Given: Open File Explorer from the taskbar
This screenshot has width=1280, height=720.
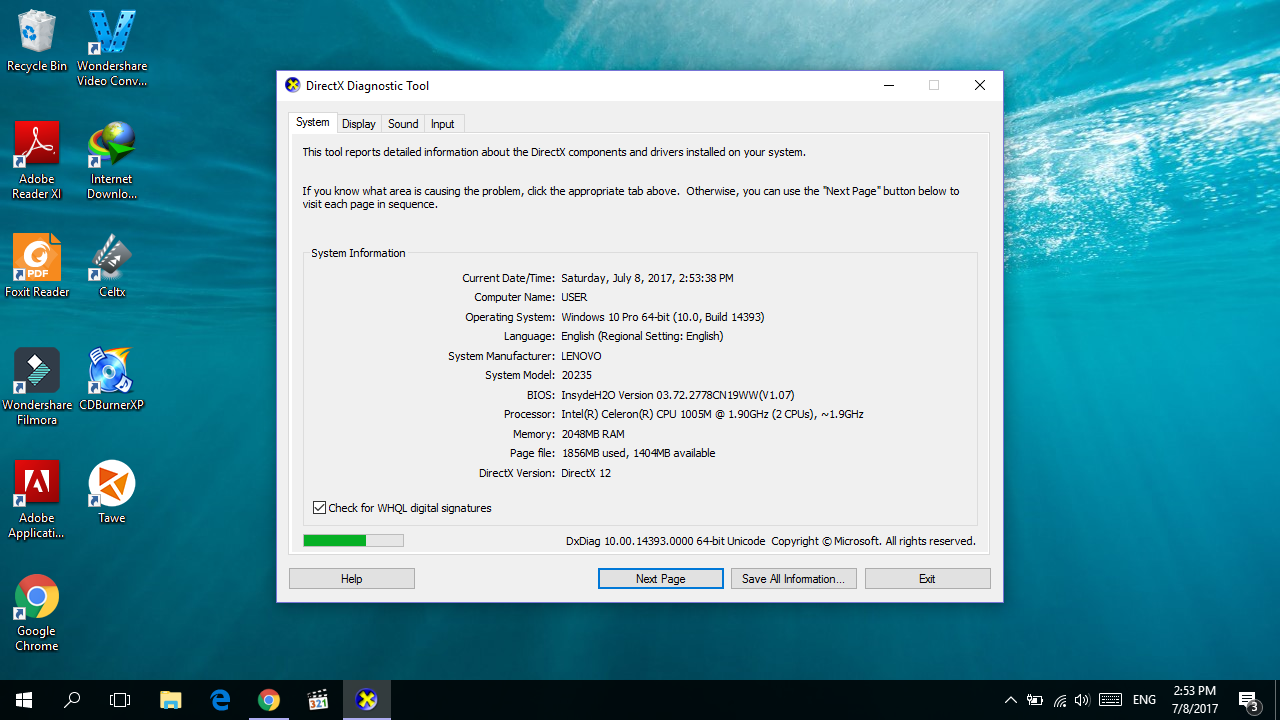Looking at the screenshot, I should click(x=171, y=700).
